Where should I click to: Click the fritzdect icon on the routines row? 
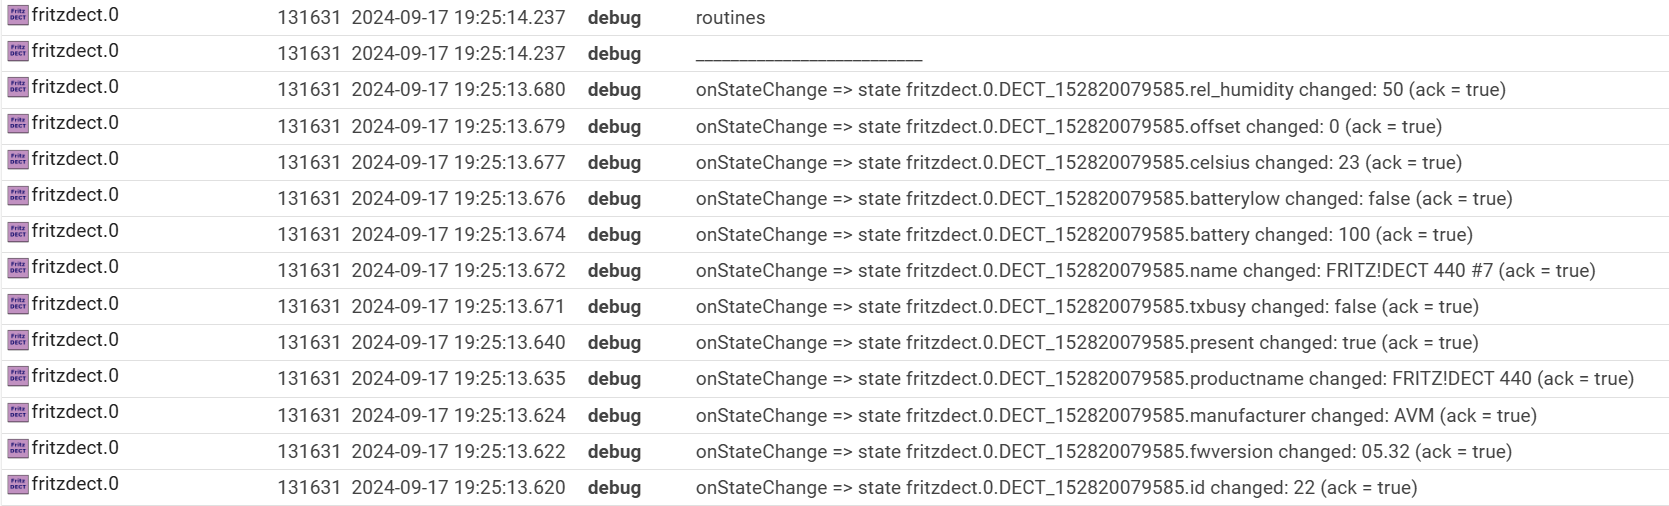tap(17, 15)
